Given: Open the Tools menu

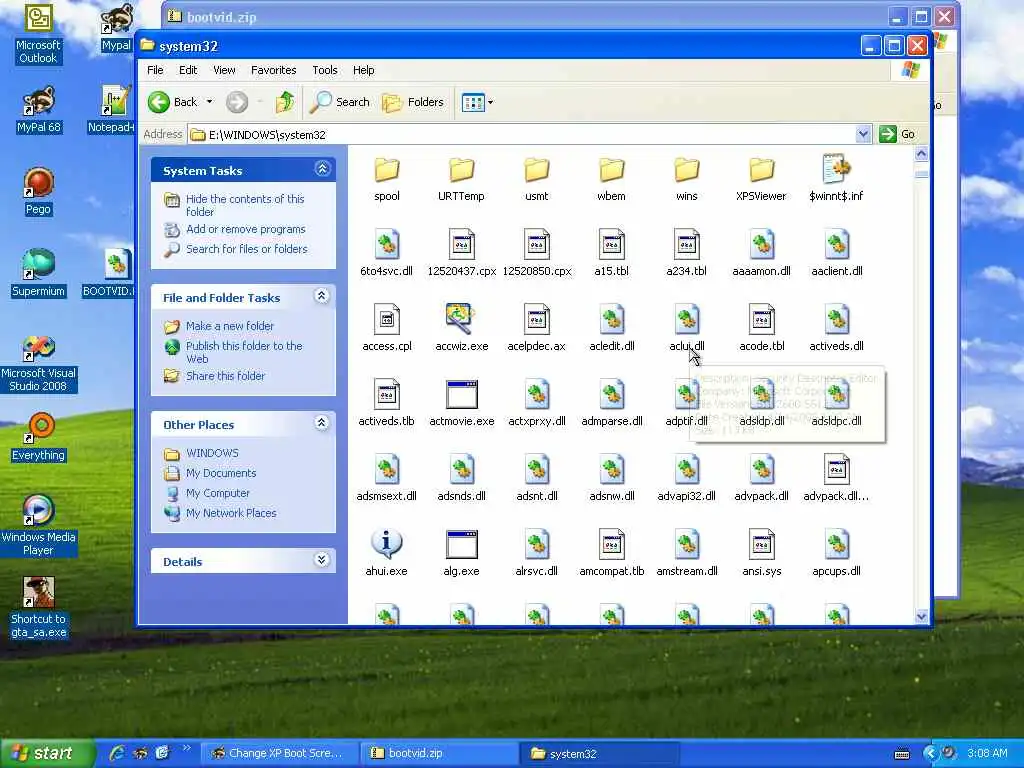Looking at the screenshot, I should click(325, 70).
